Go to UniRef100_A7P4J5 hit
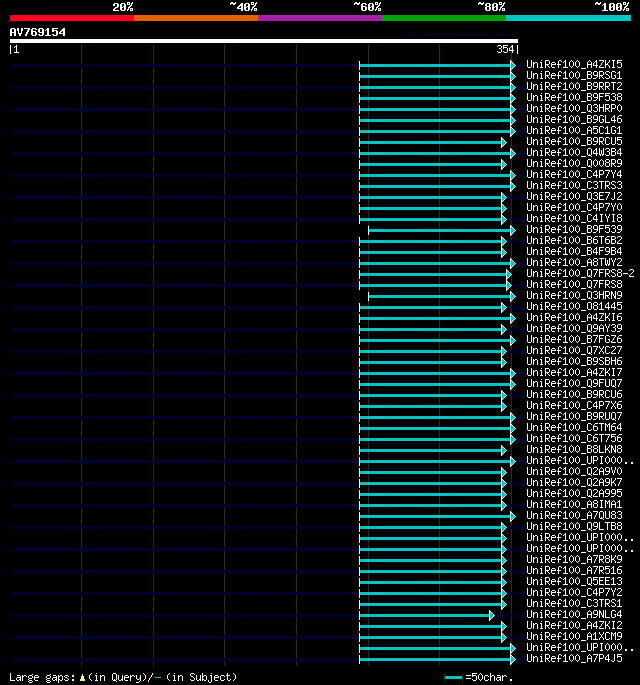 coord(574,658)
